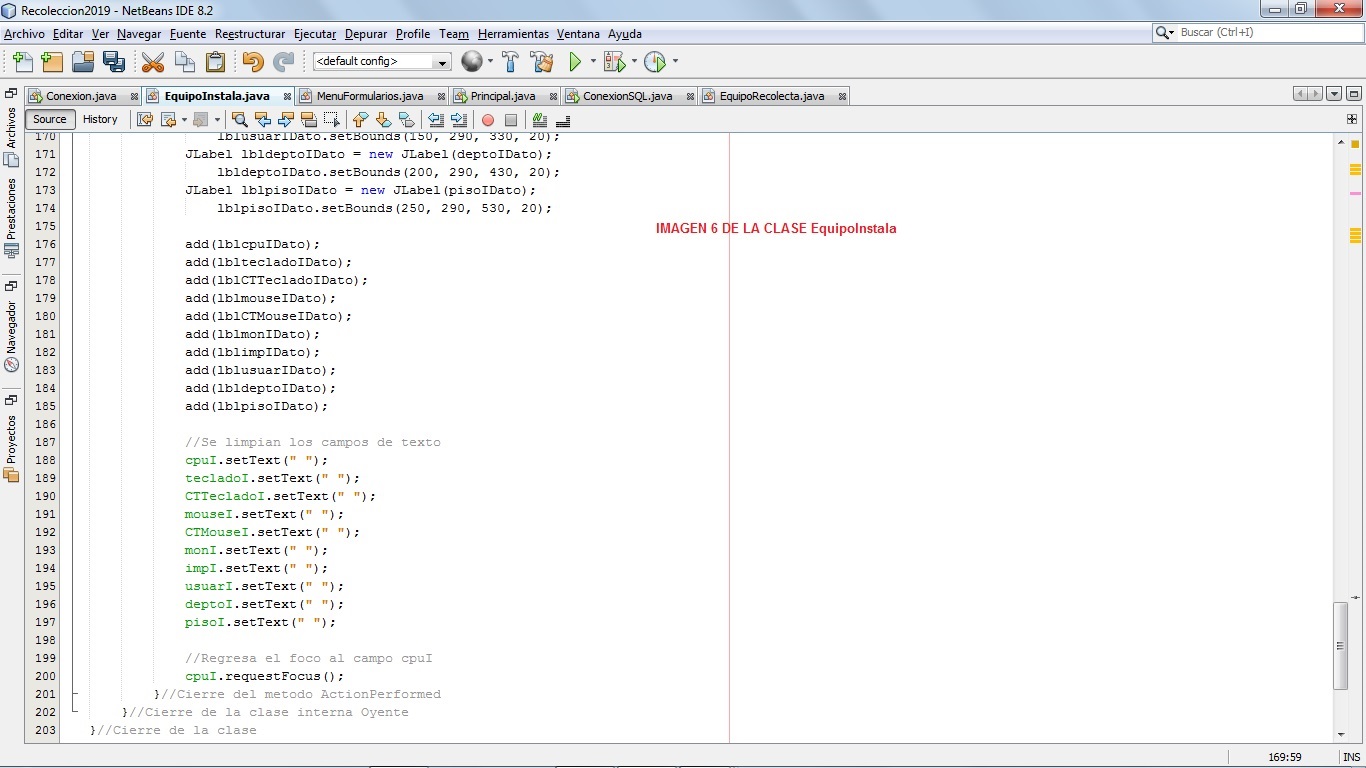Toggle Rectangular Selection icon

(332, 120)
